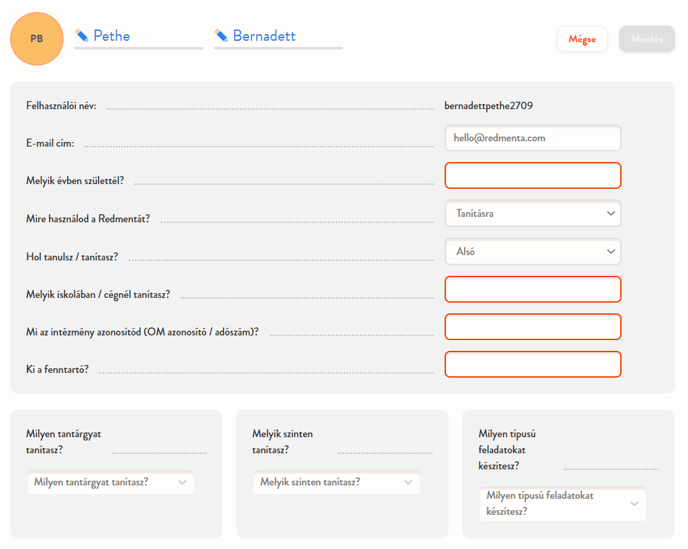Focus the OM azonosító institution ID field

tap(532, 327)
